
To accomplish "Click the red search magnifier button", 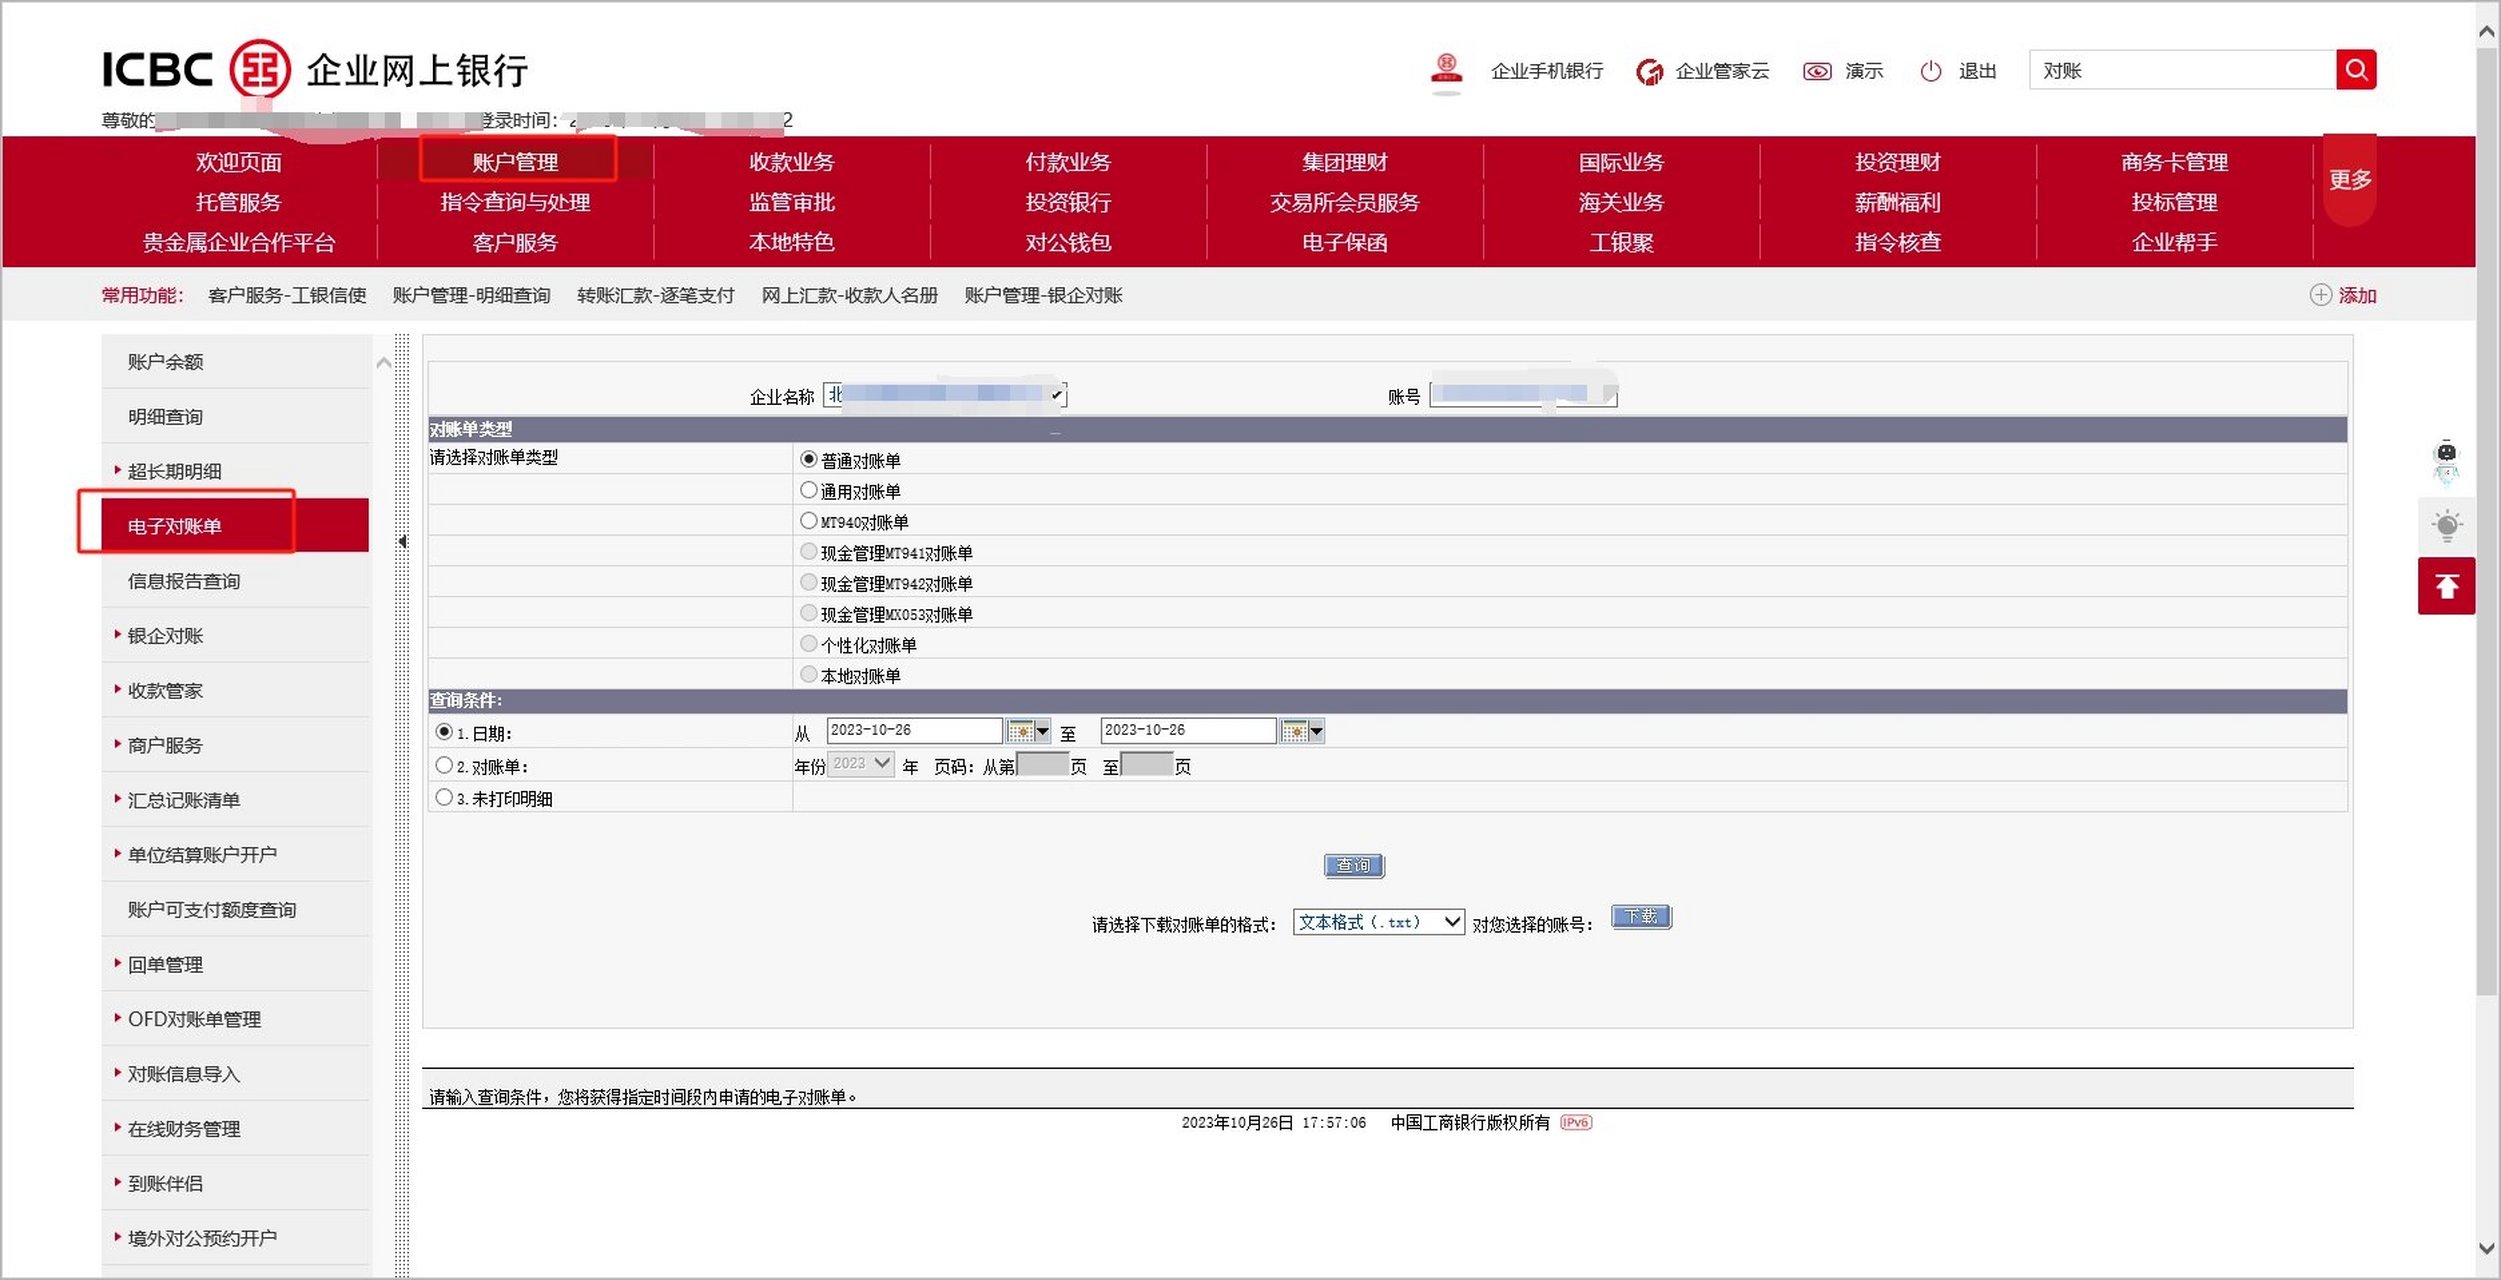I will tap(2355, 70).
